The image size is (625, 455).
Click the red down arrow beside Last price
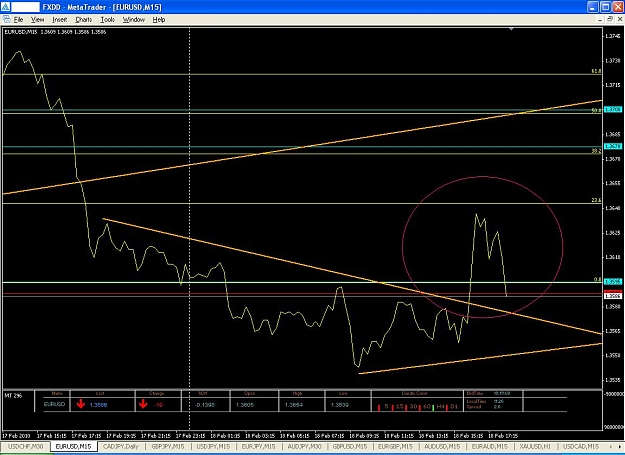pyautogui.click(x=81, y=404)
